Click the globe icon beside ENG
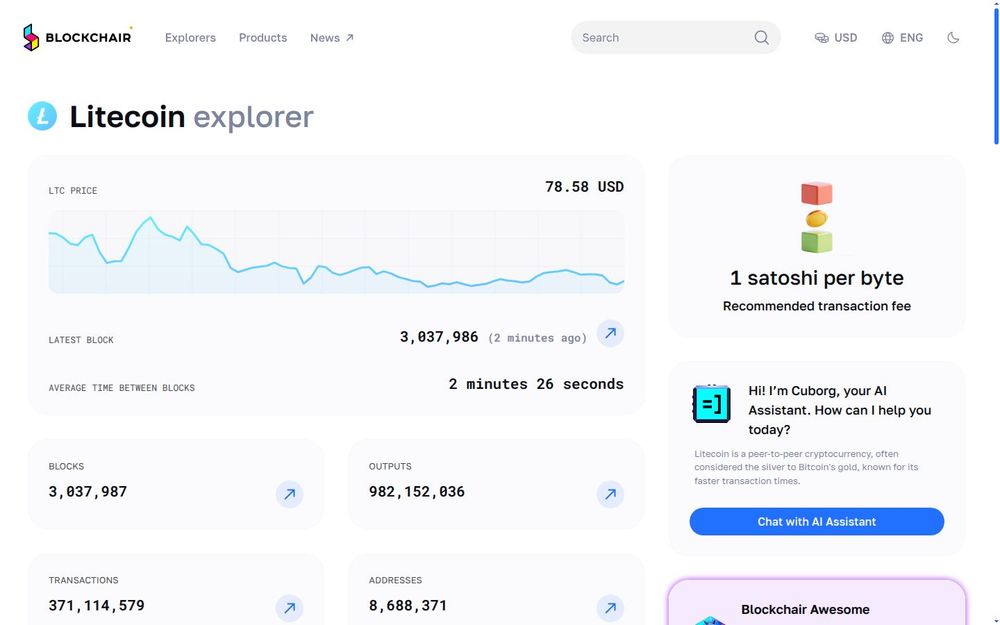Image resolution: width=1000 pixels, height=625 pixels. [888, 38]
